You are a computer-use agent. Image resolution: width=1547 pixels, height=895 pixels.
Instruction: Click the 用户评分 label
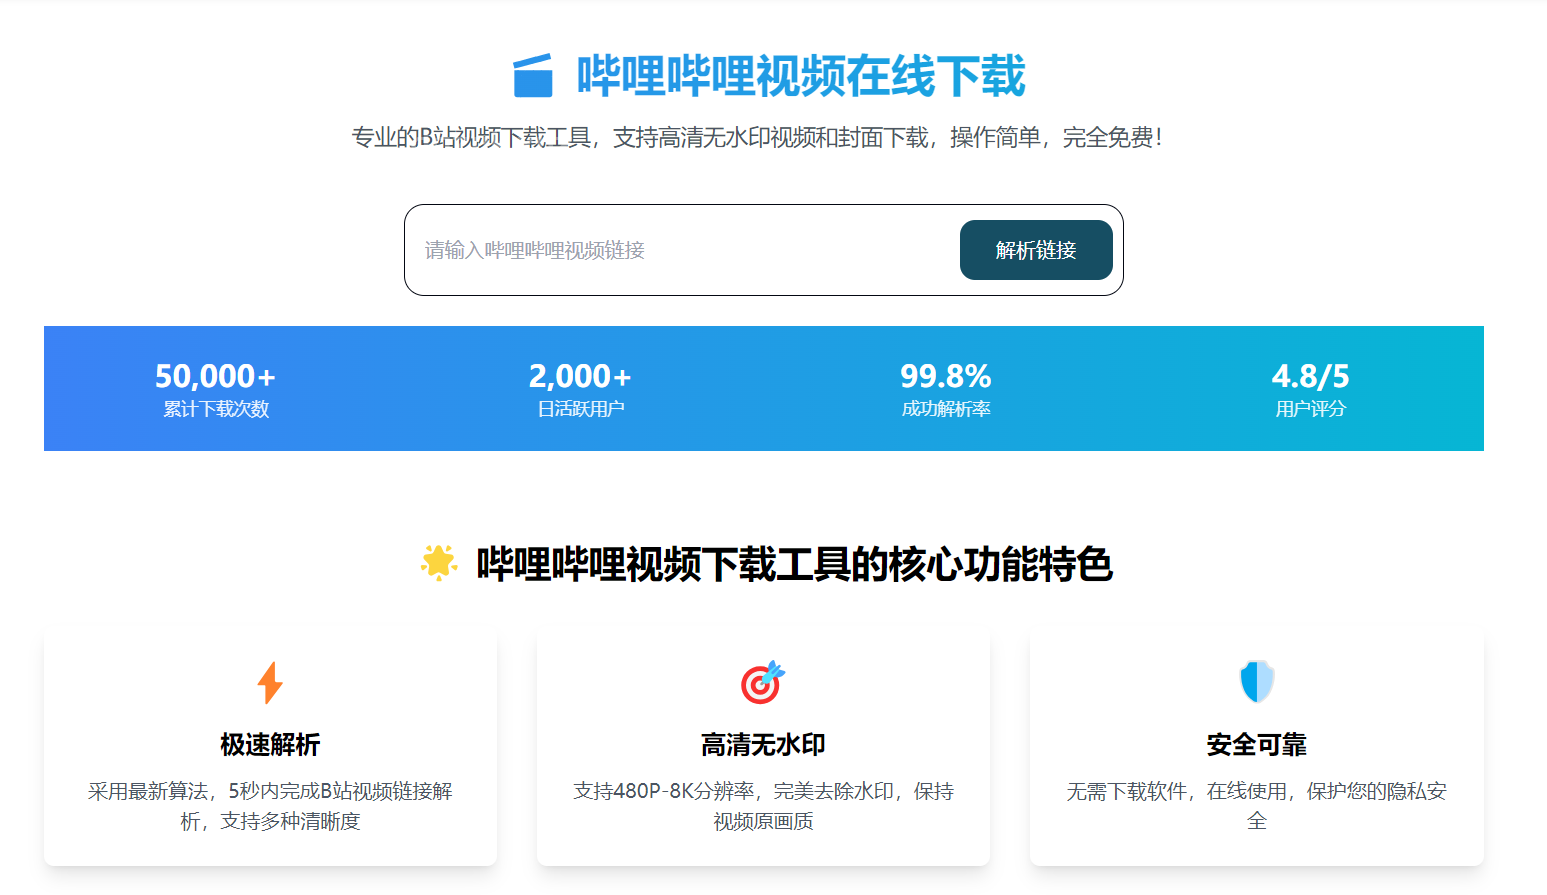(1311, 409)
